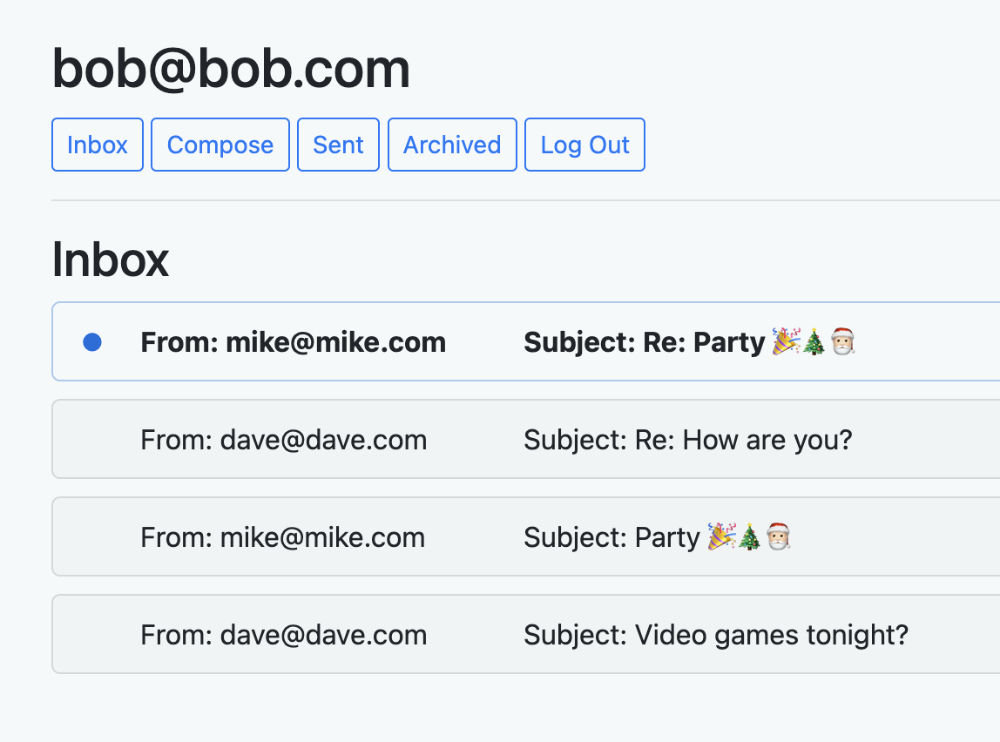Click Christmas tree emoji in bold Re: Party subject
This screenshot has width=1000, height=742.
(x=814, y=343)
